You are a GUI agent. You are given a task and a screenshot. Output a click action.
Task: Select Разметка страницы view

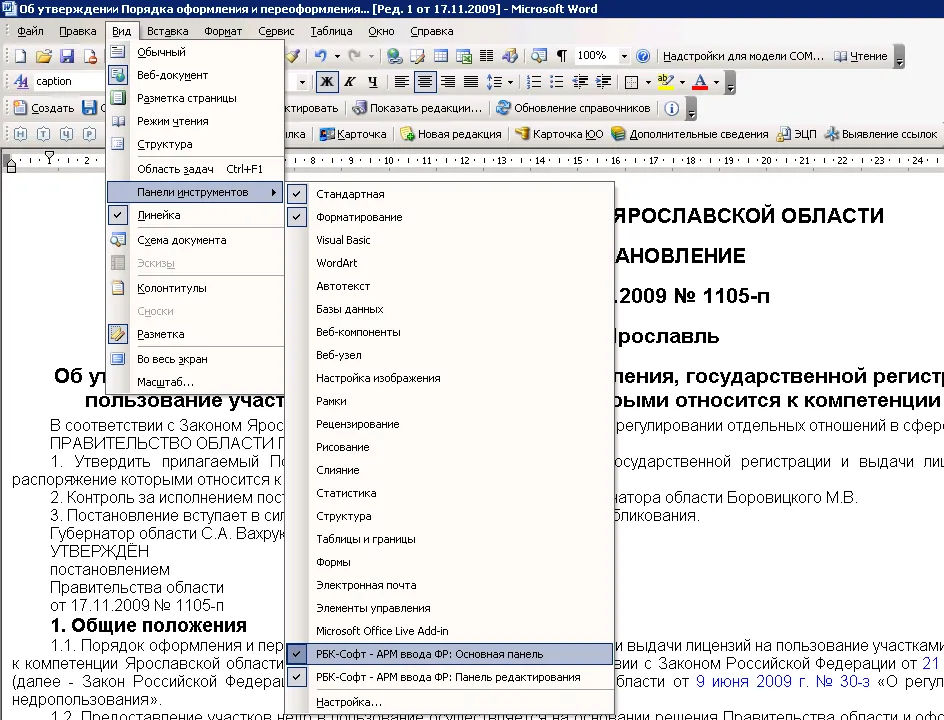tap(195, 98)
